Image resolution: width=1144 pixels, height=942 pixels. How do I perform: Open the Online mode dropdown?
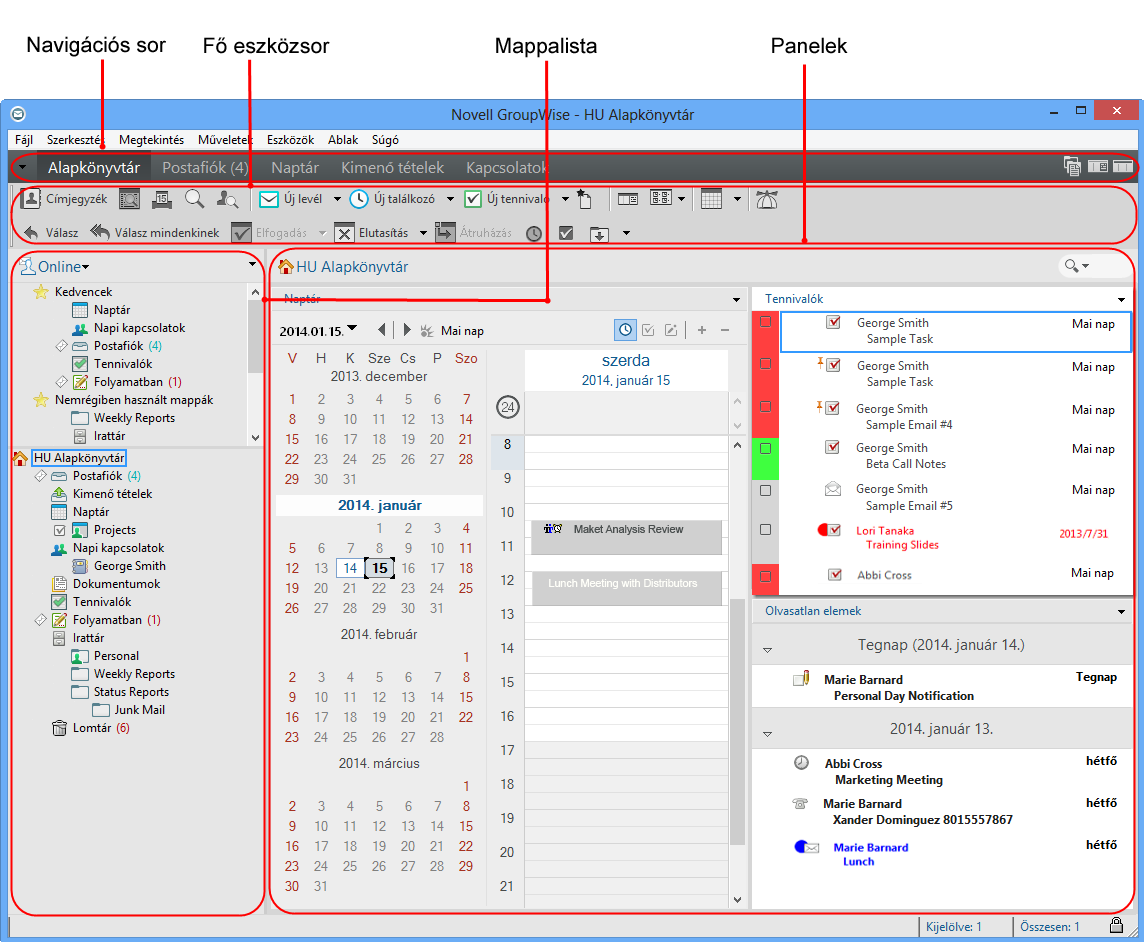(55, 266)
